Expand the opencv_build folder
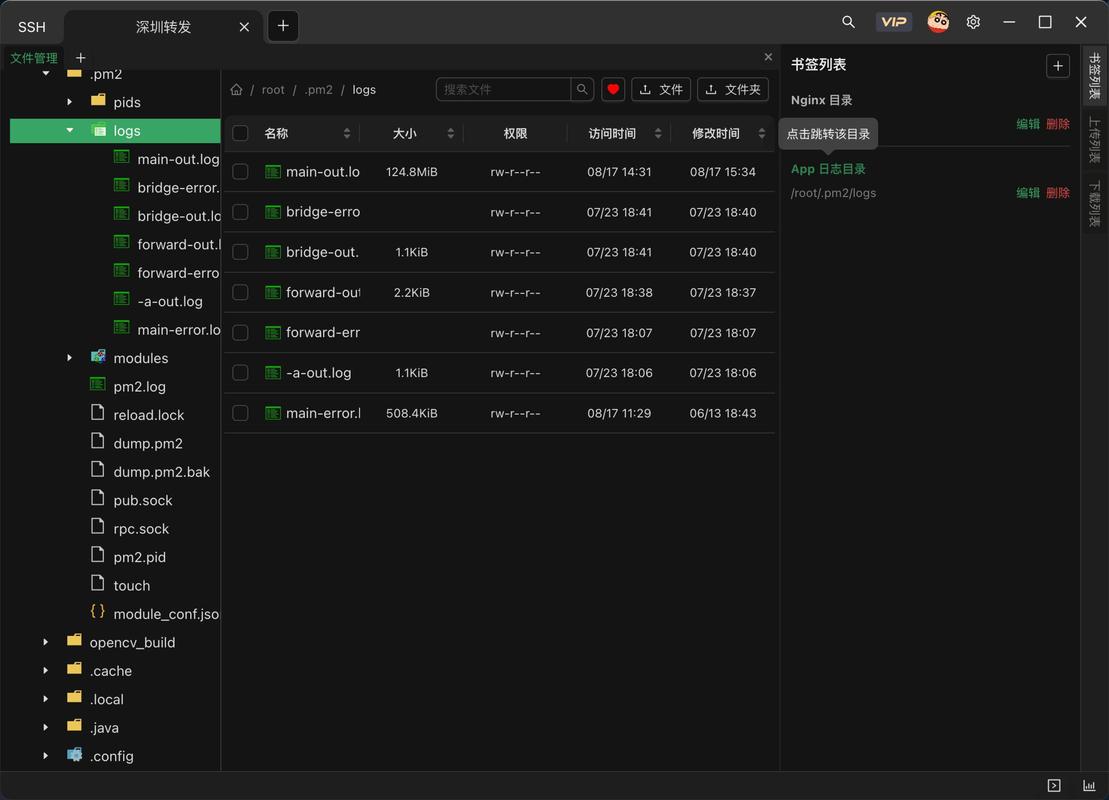 click(x=45, y=642)
